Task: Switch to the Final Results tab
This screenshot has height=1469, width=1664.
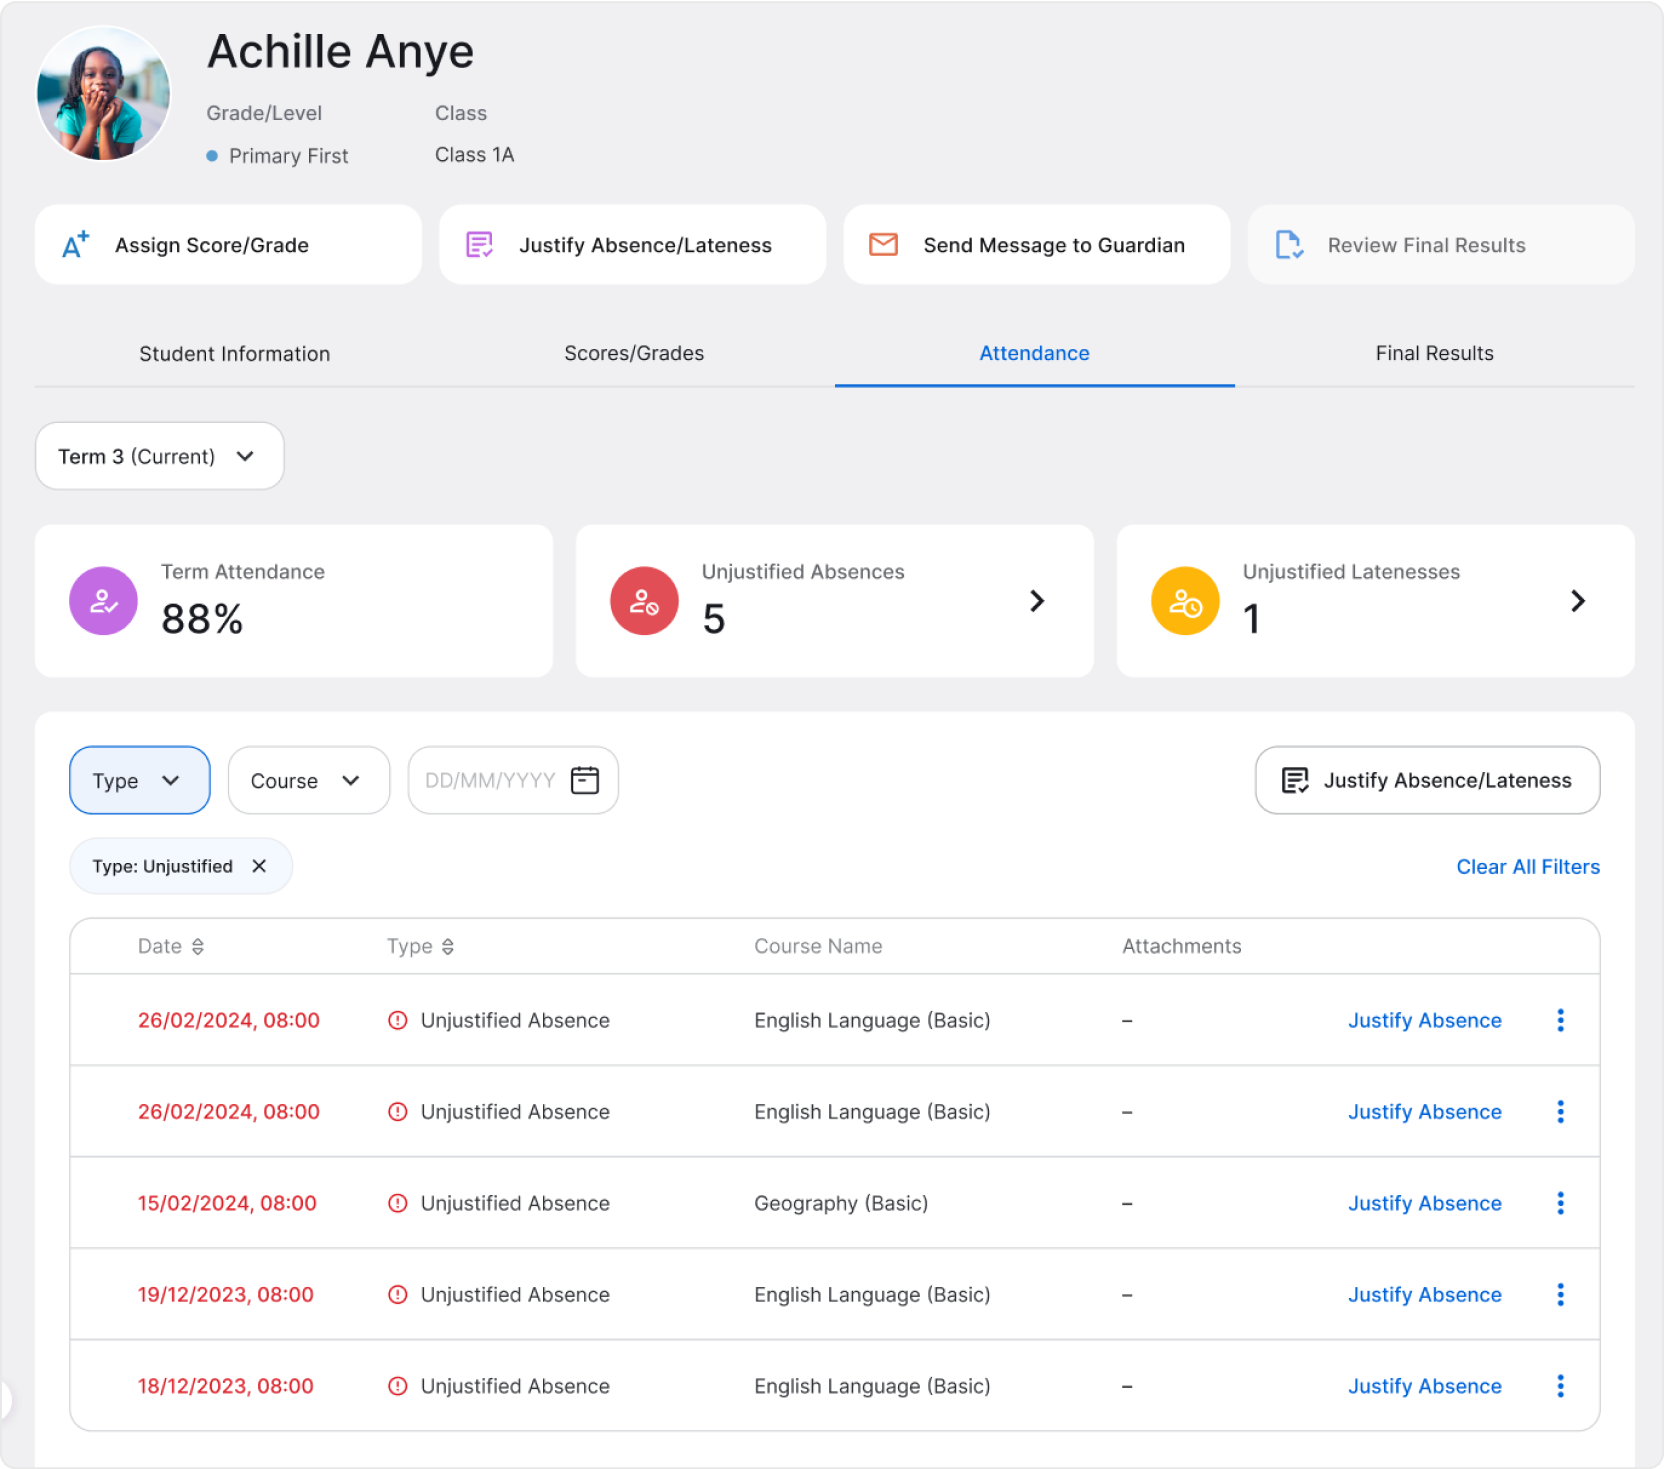Action: click(x=1434, y=353)
